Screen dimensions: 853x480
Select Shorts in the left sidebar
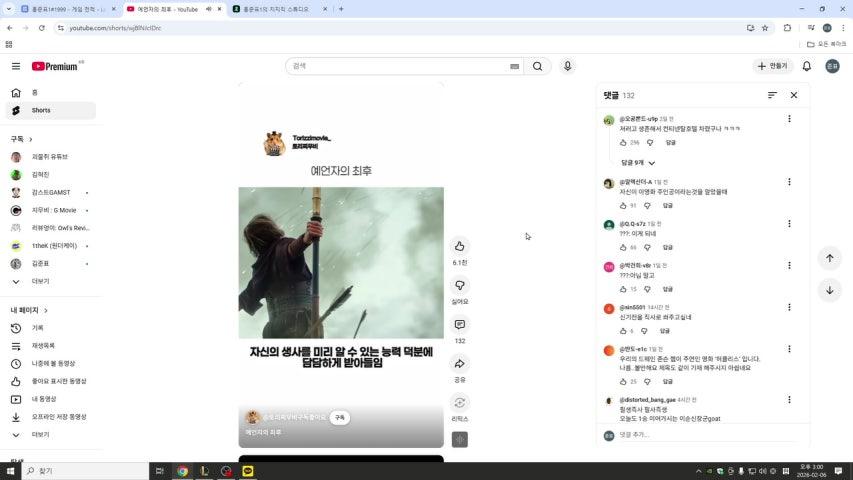(x=41, y=110)
